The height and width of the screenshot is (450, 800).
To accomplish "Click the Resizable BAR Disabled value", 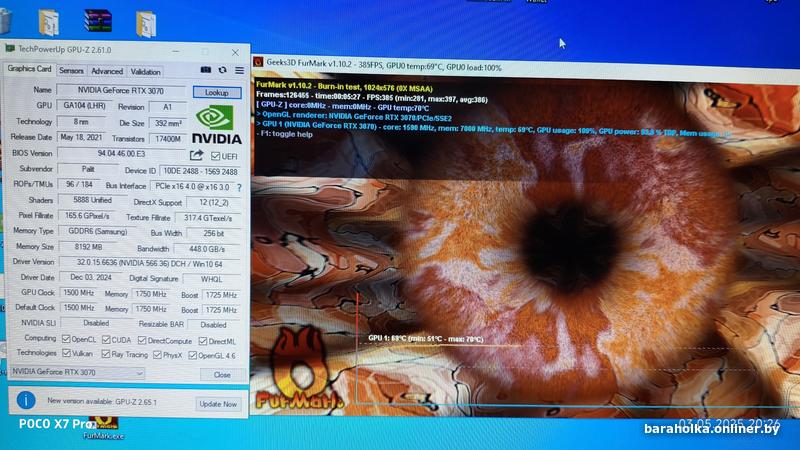I will point(213,324).
